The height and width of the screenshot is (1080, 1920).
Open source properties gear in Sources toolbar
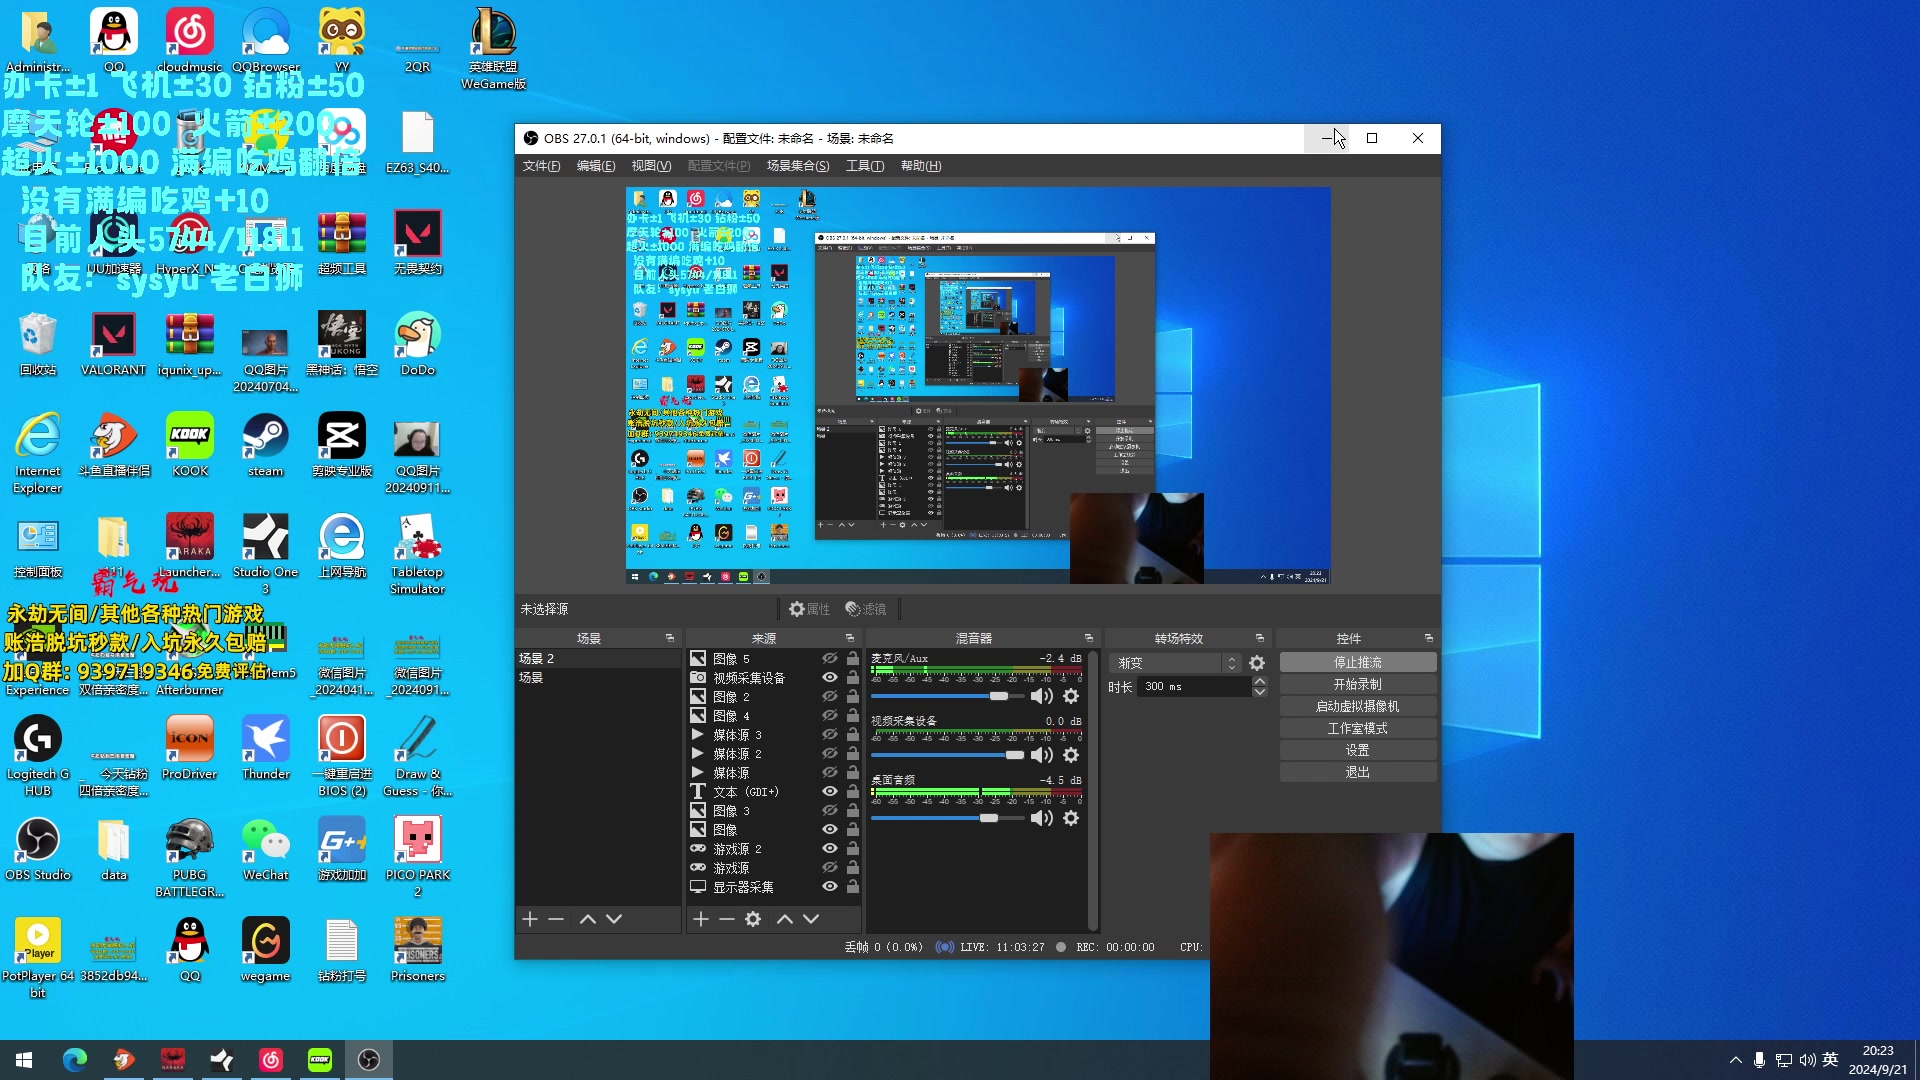tap(753, 919)
